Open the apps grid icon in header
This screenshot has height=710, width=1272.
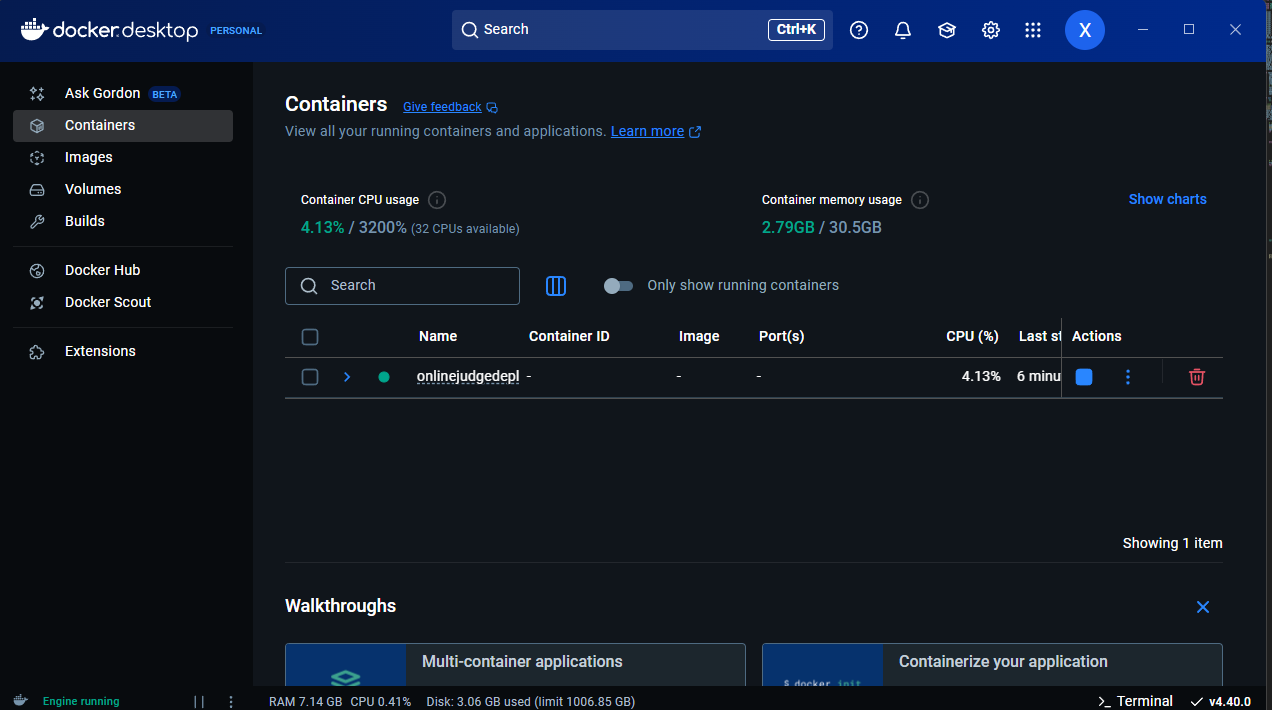(x=1033, y=30)
